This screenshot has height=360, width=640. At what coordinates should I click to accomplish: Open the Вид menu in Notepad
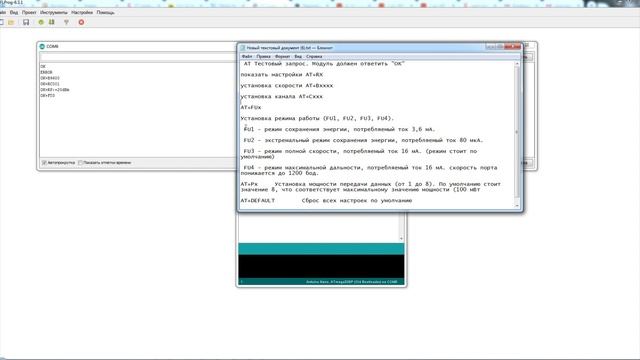[x=298, y=56]
